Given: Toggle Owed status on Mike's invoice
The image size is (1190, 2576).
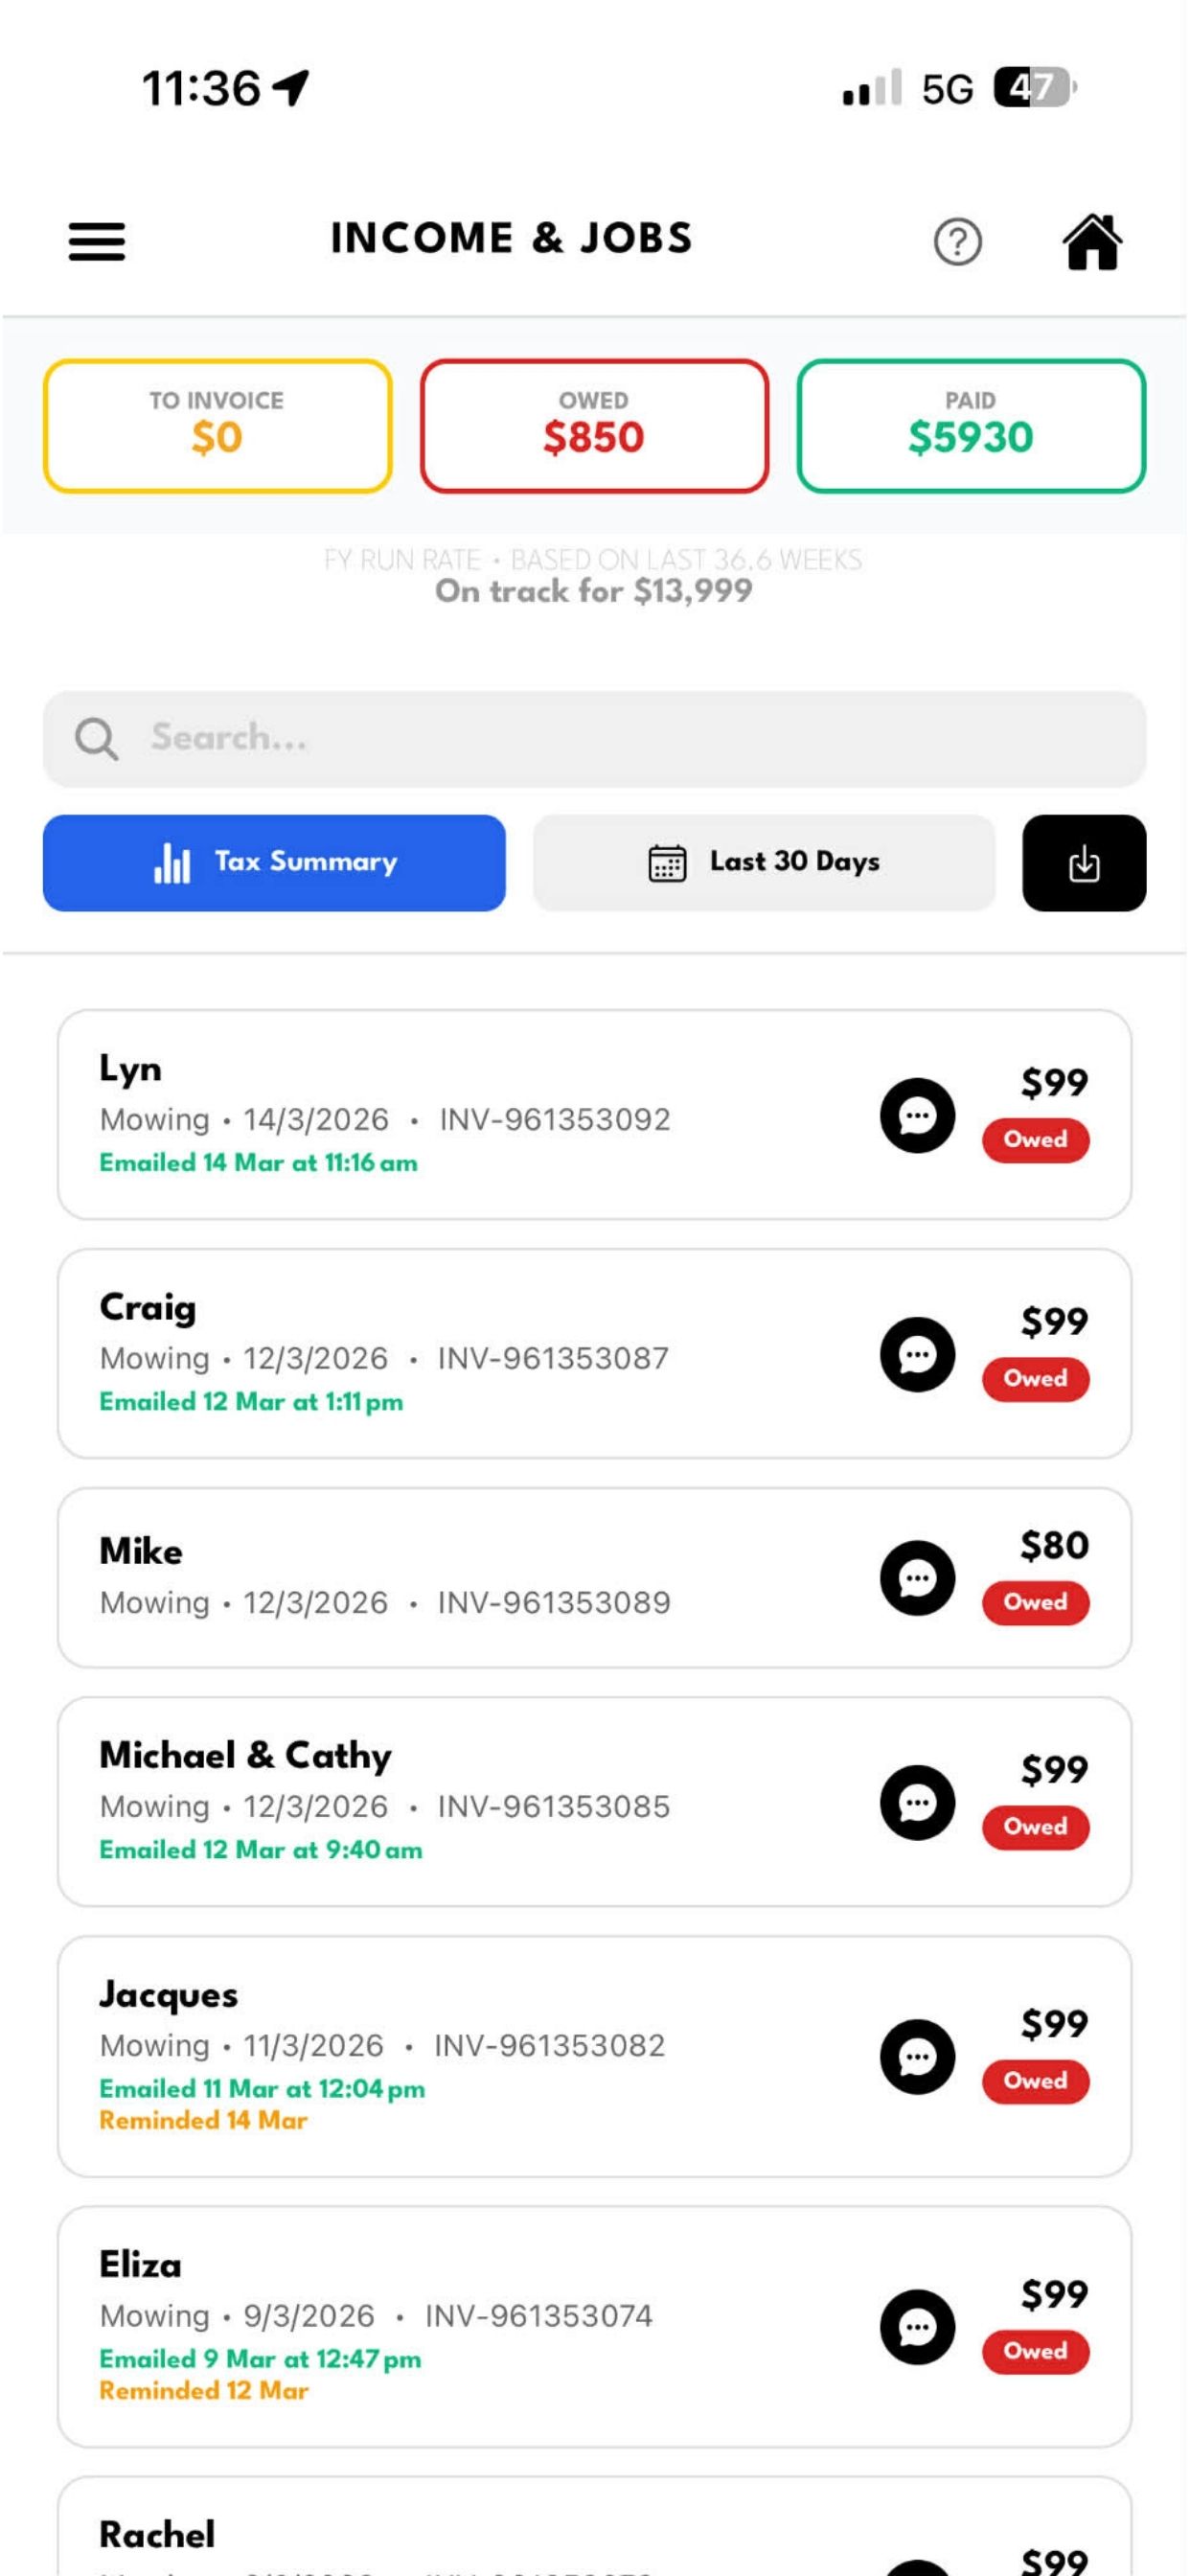Looking at the screenshot, I should coord(1035,1602).
